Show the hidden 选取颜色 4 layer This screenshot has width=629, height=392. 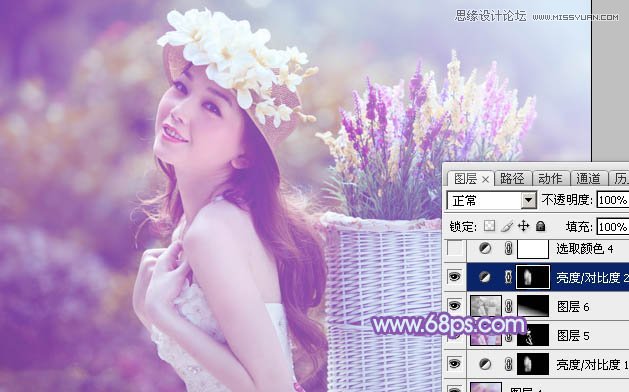click(455, 249)
